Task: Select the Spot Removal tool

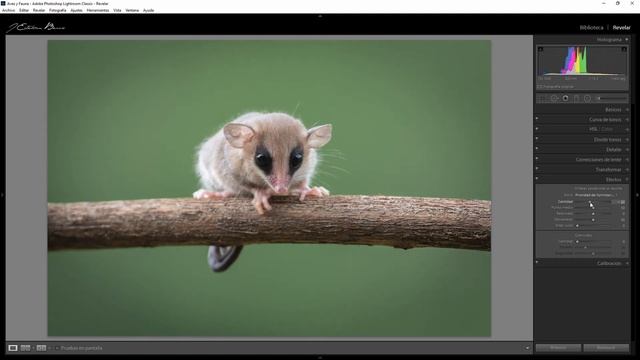Action: [554, 98]
